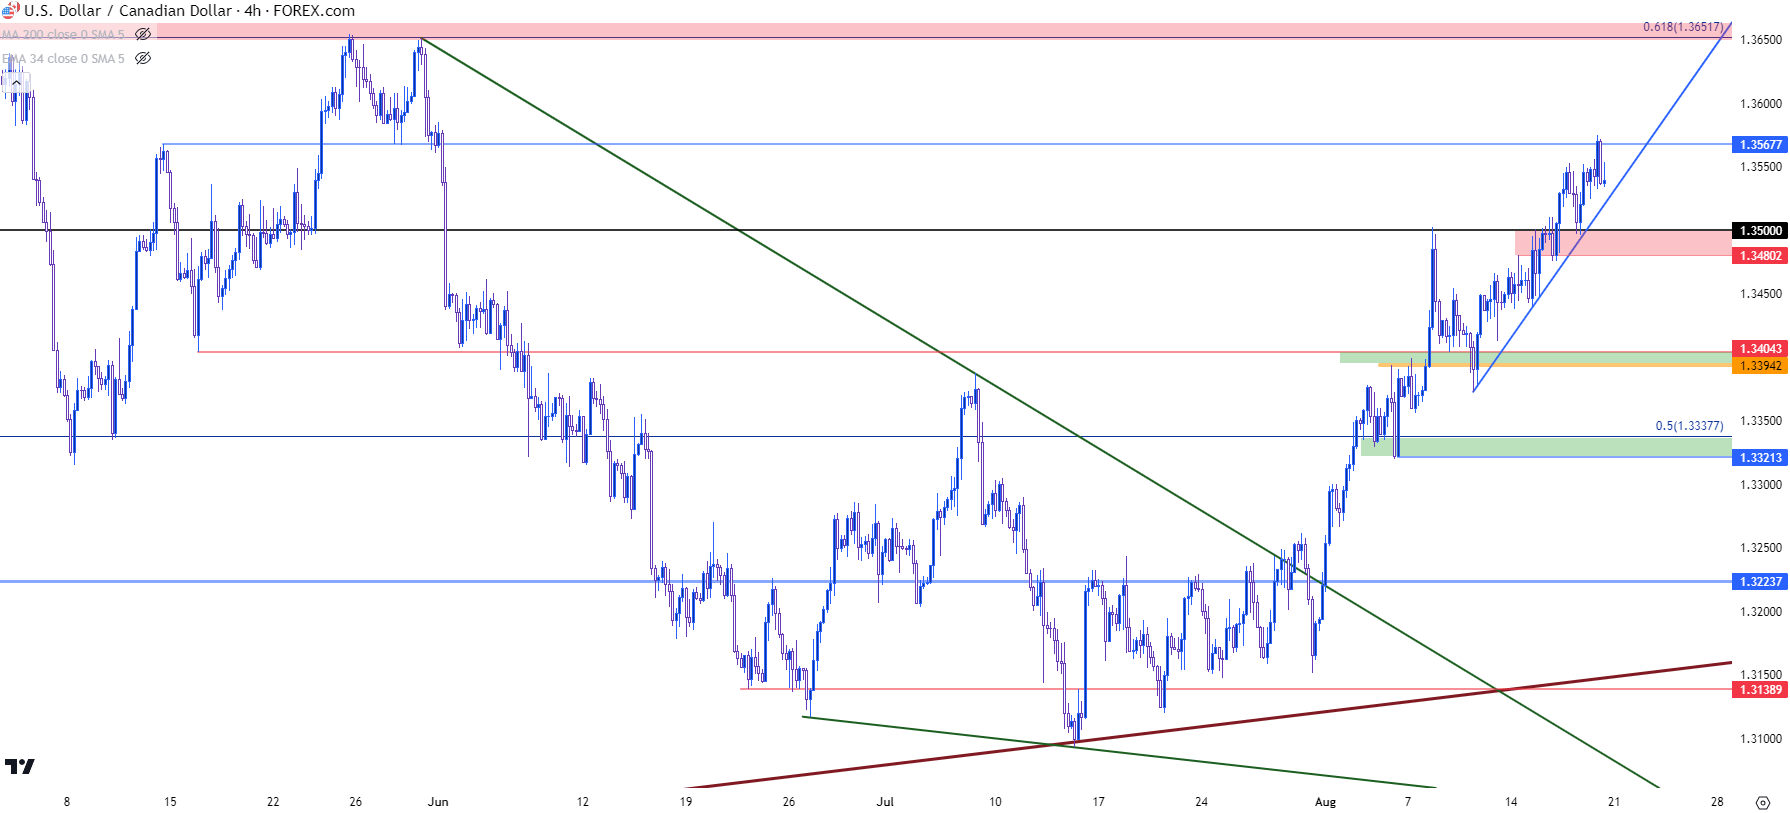
Task: Click the TradingView logo
Action: click(x=19, y=767)
